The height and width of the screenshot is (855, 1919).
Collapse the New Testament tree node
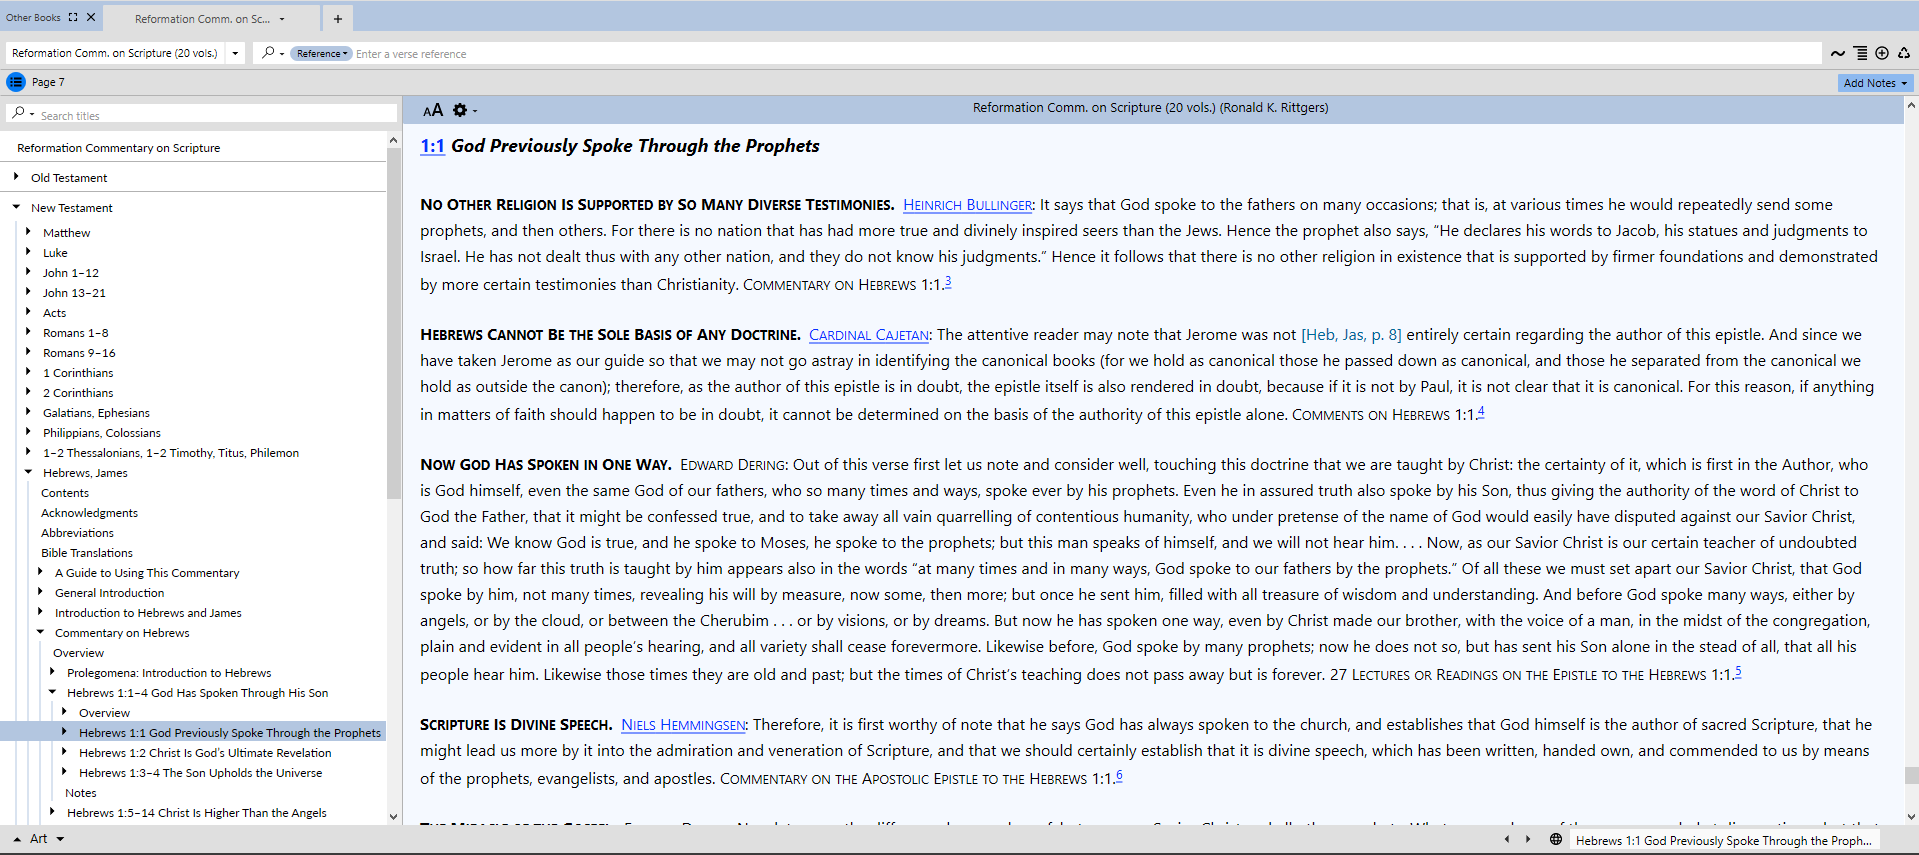point(16,207)
